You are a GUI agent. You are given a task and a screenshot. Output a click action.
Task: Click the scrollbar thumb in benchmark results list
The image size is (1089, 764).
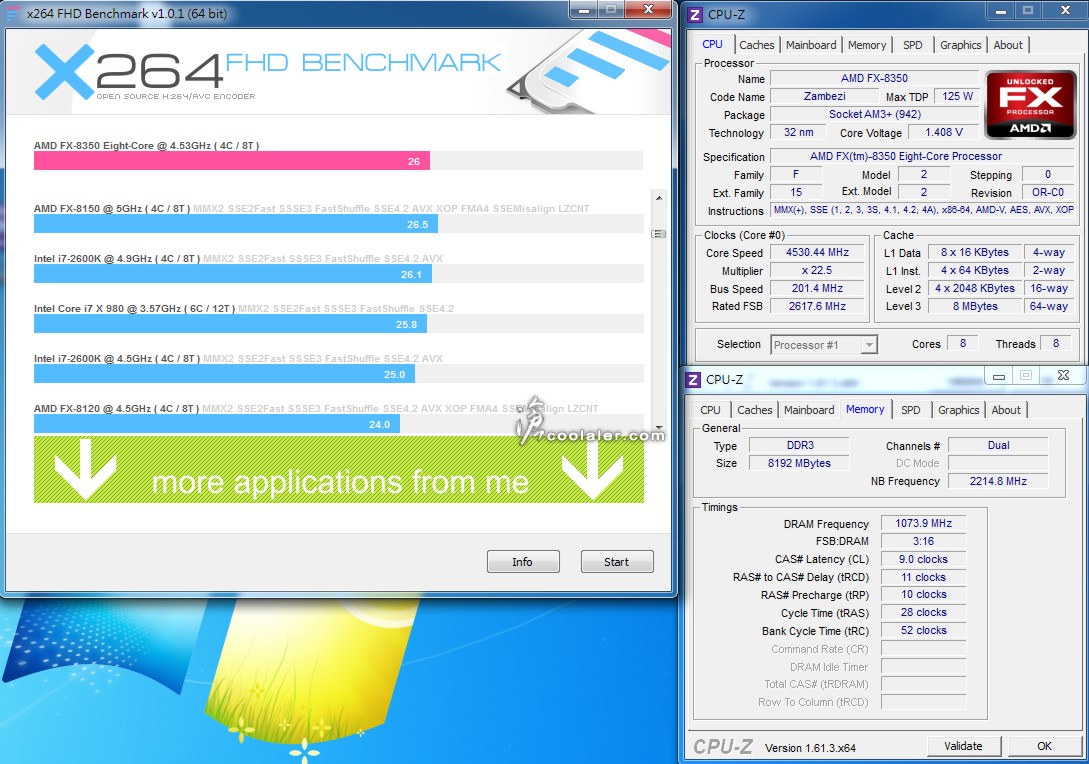pyautogui.click(x=658, y=234)
